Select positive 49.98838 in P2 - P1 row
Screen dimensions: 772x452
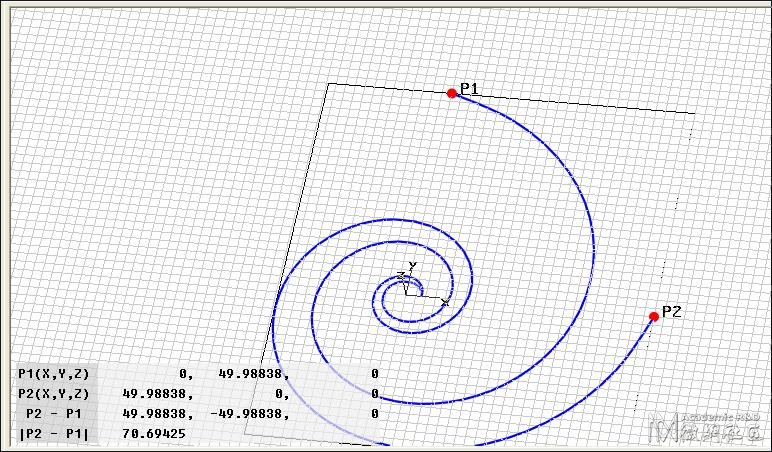[158, 414]
